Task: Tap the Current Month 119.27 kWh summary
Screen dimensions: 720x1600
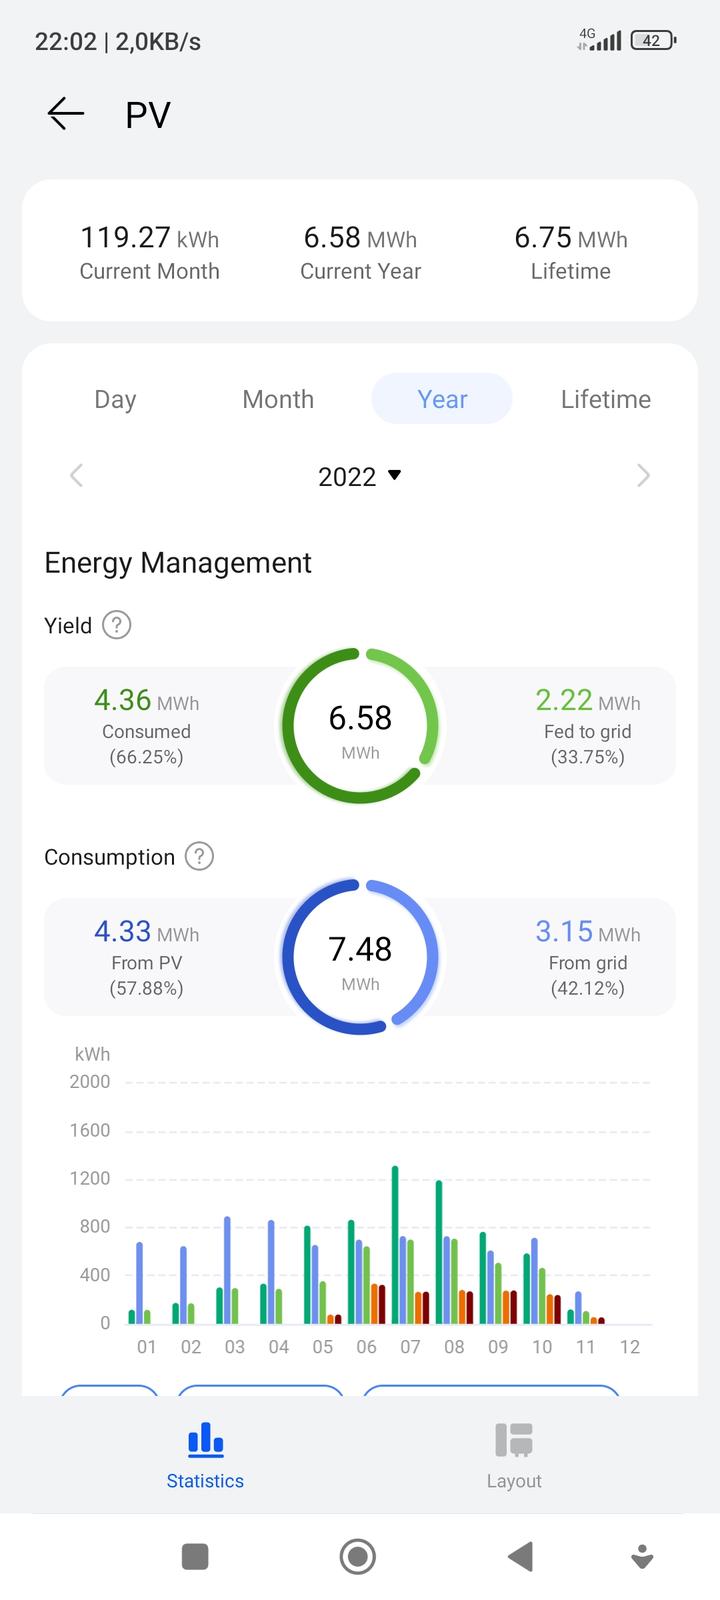Action: click(x=149, y=251)
